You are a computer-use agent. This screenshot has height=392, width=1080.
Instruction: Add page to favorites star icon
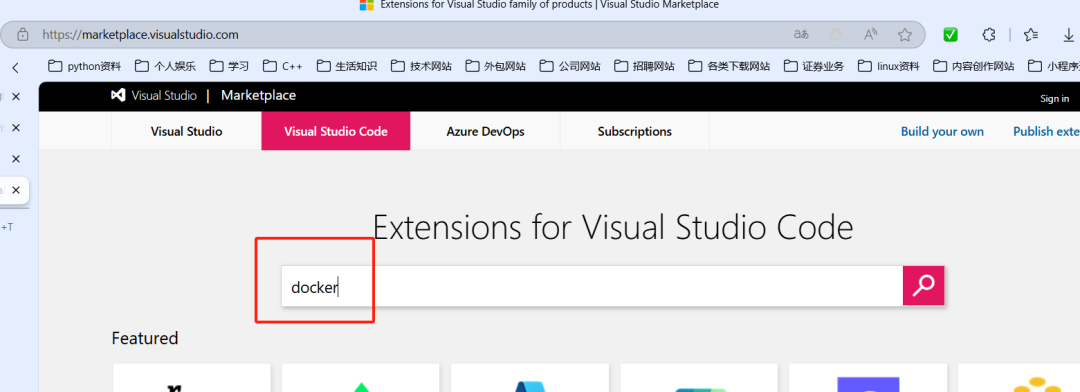pyautogui.click(x=904, y=34)
